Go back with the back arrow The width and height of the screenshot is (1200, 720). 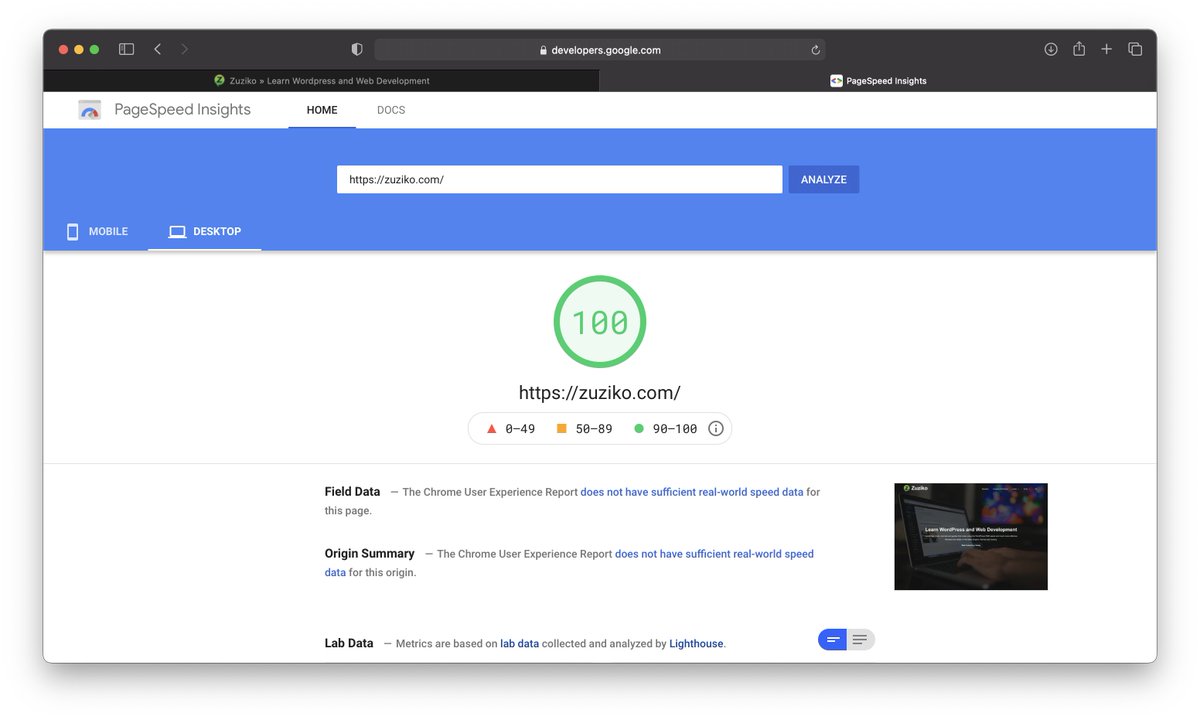point(157,49)
